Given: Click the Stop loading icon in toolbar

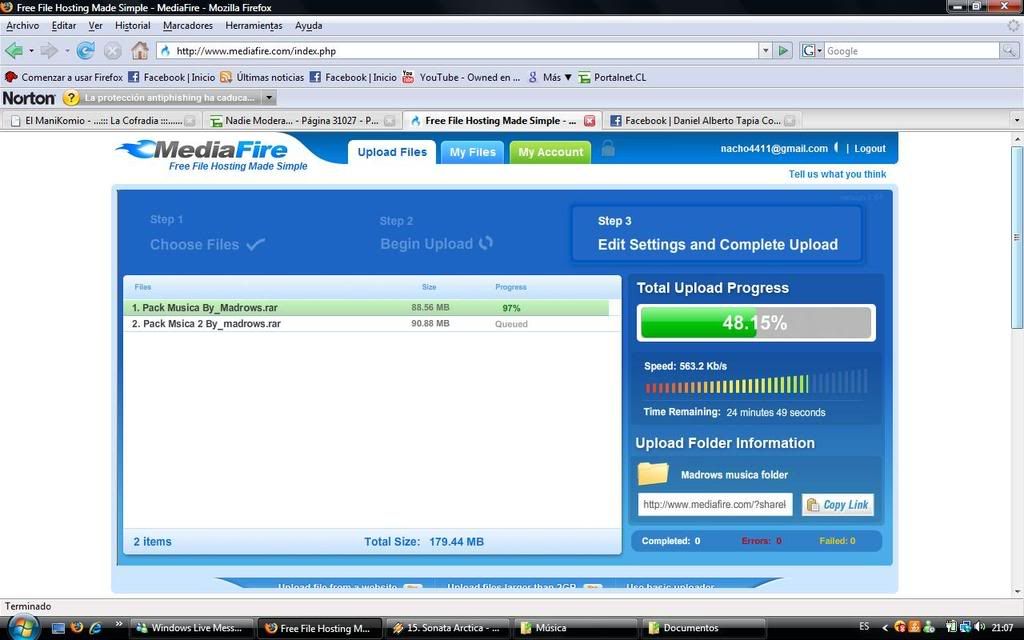Looking at the screenshot, I should coord(112,50).
